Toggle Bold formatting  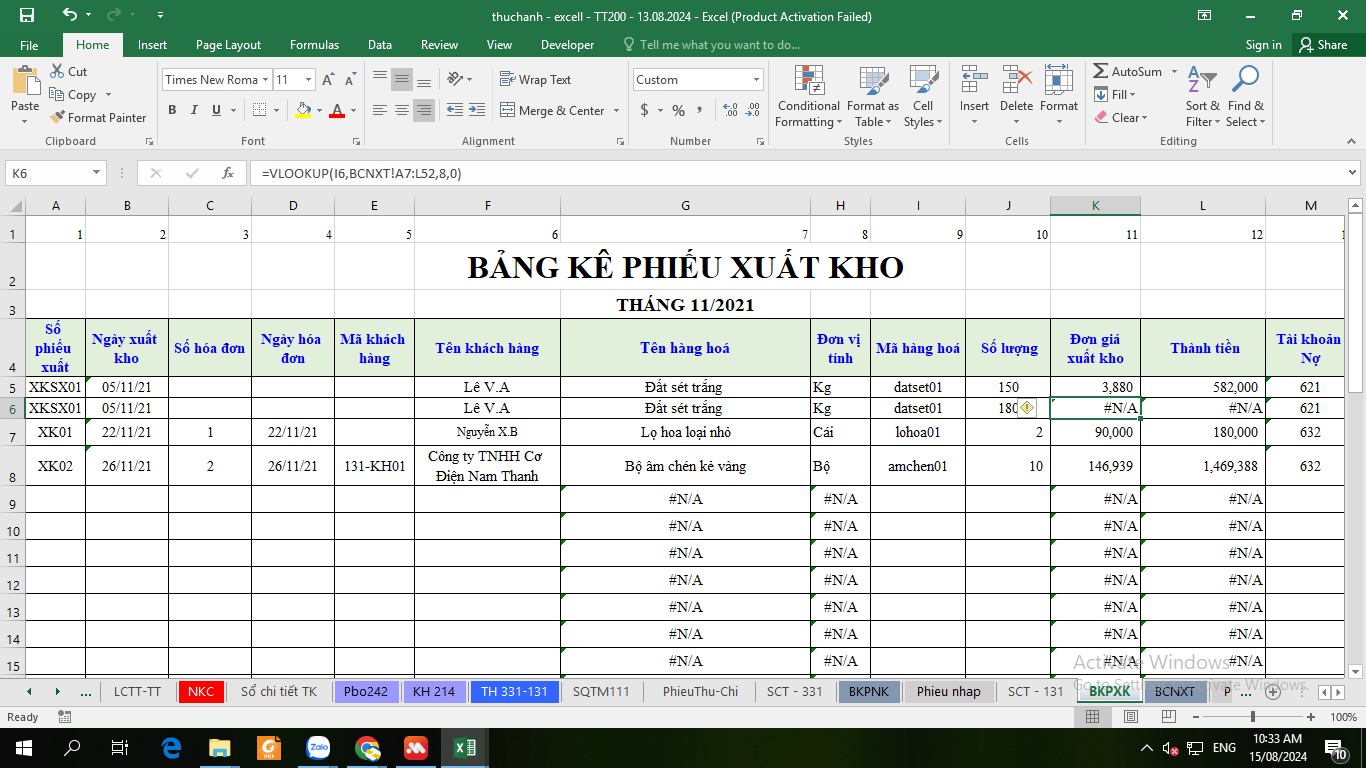tap(172, 110)
